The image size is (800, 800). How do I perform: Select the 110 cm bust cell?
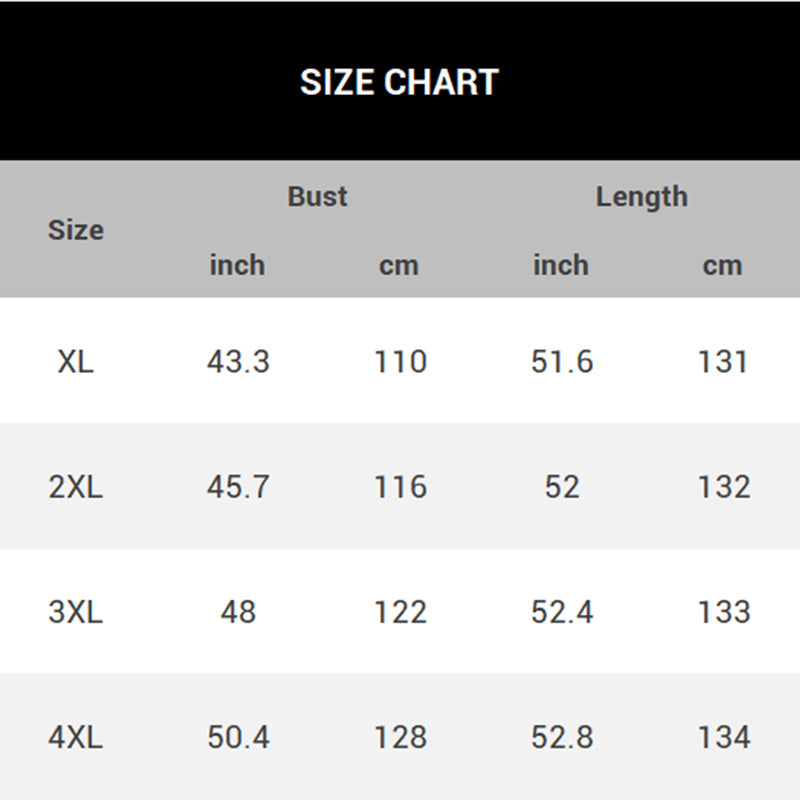(400, 361)
